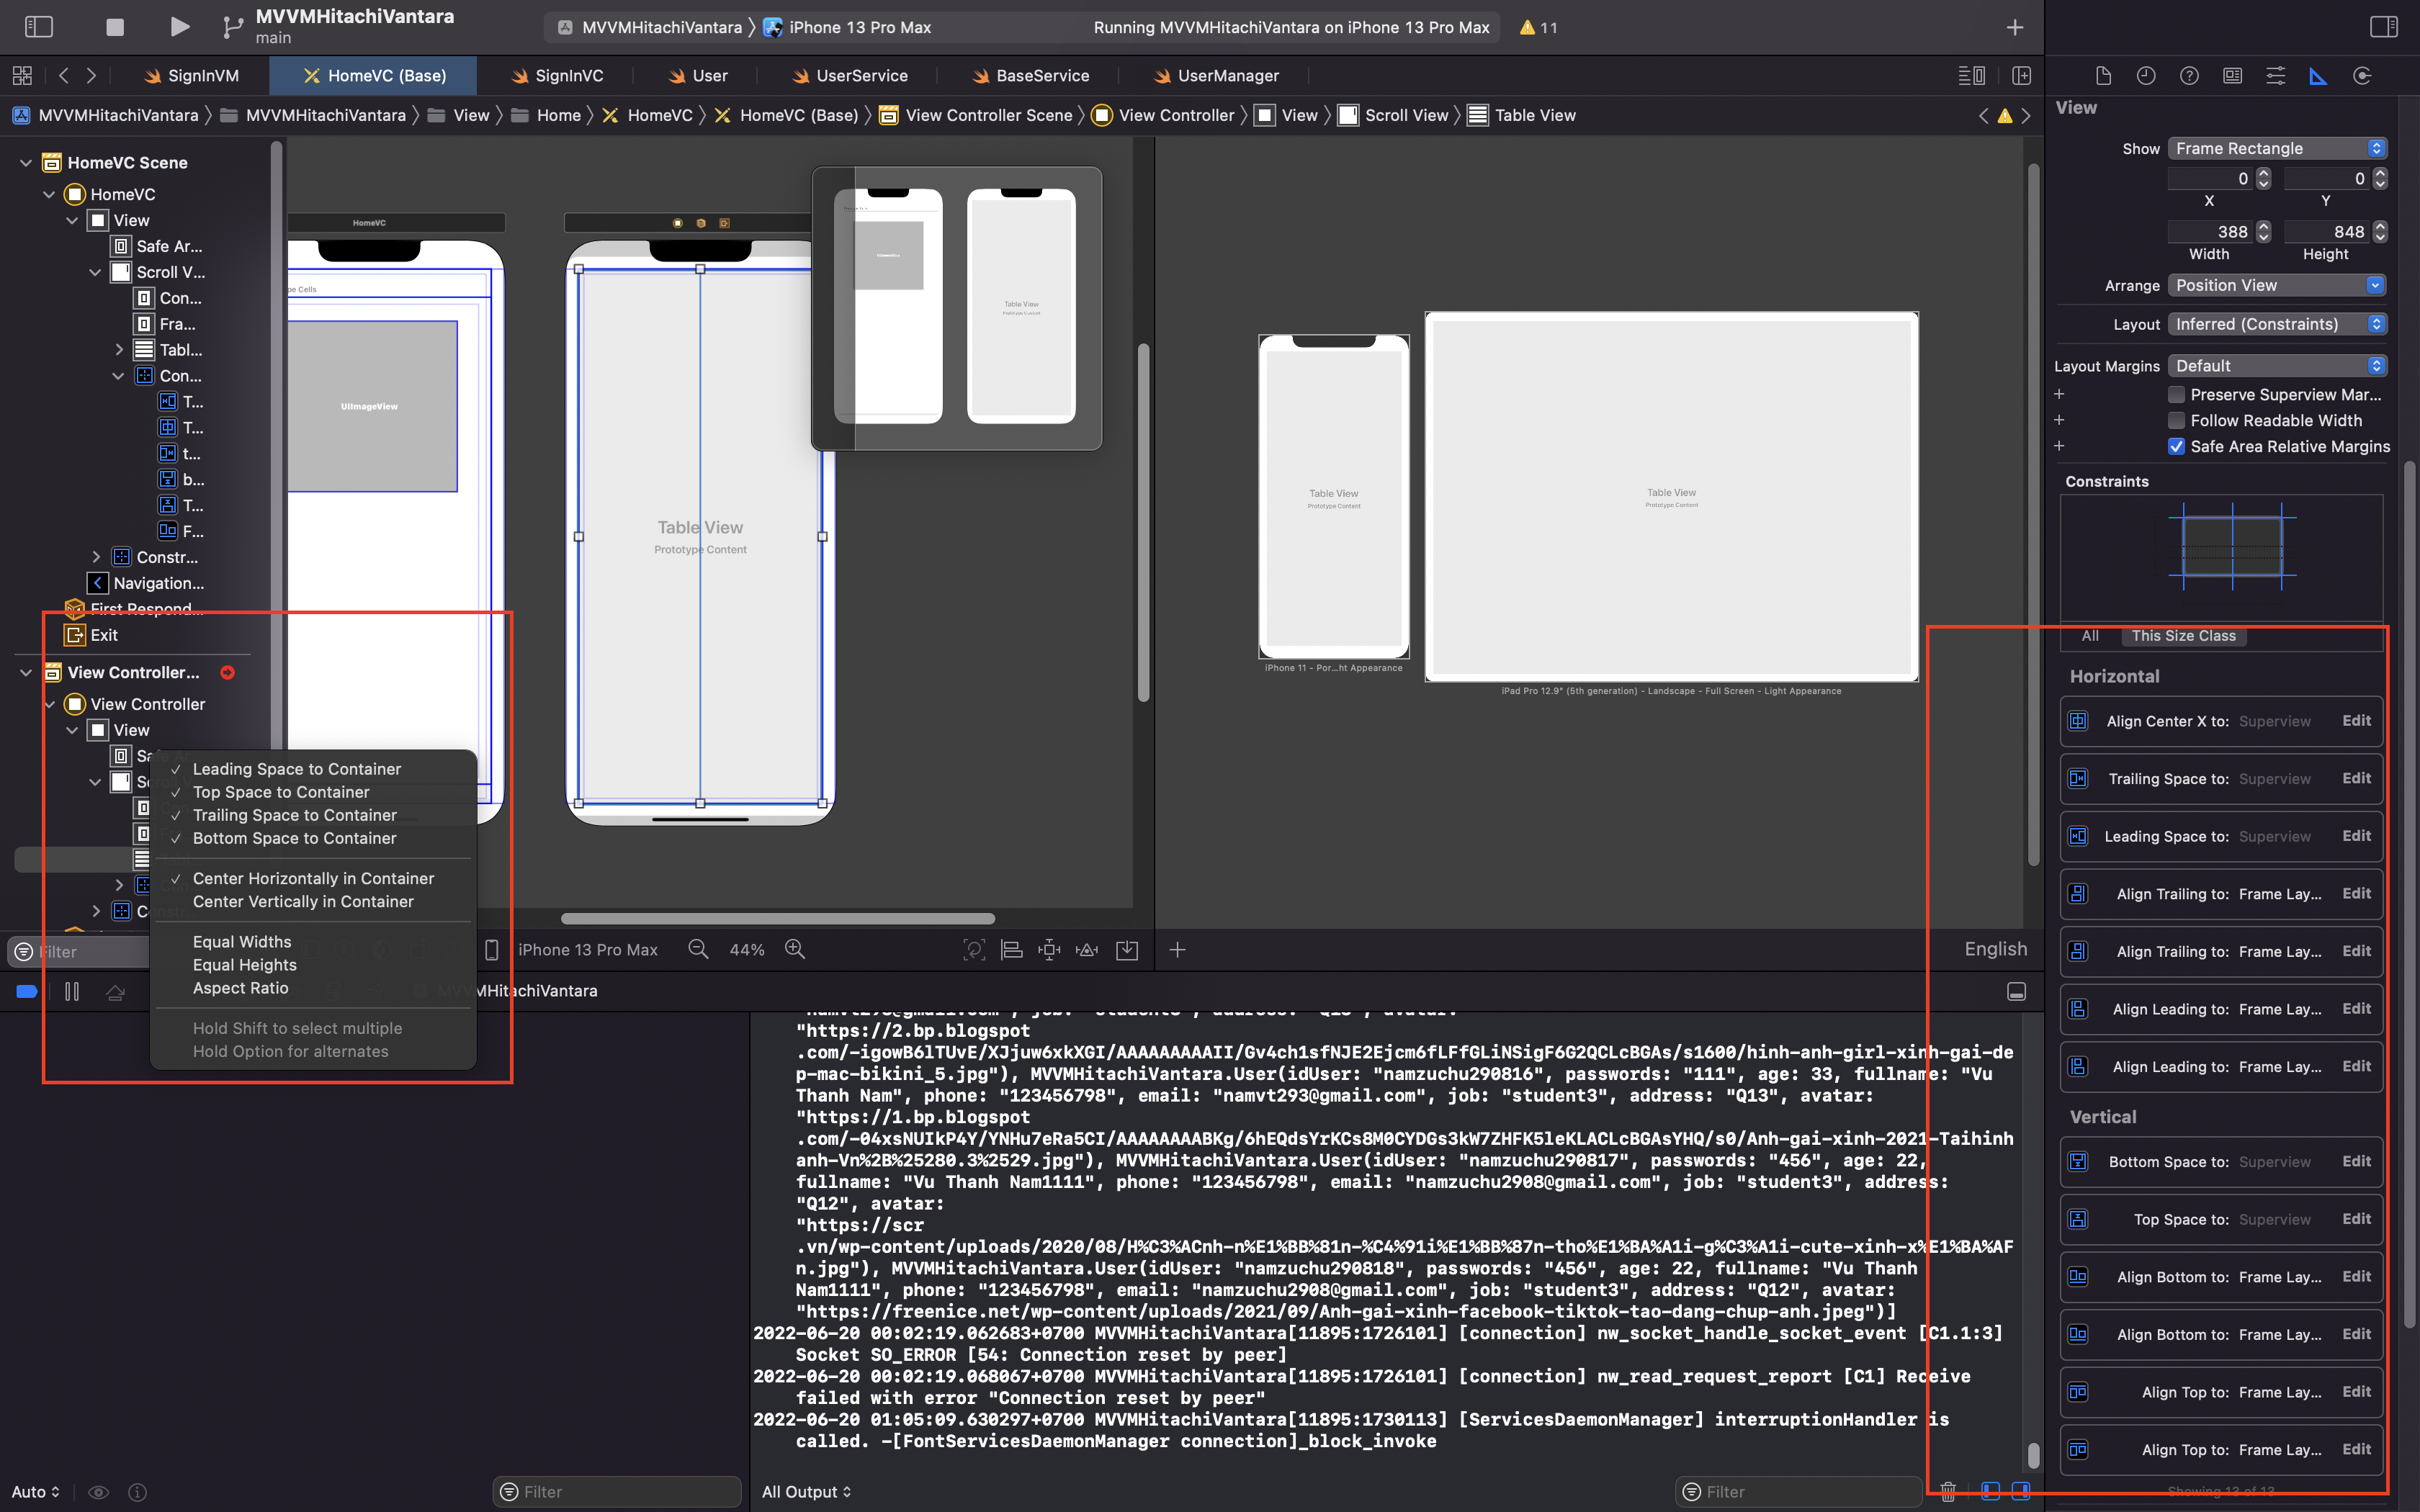Open the Quick Help inspector icon
2420x1512 pixels.
pyautogui.click(x=2189, y=76)
